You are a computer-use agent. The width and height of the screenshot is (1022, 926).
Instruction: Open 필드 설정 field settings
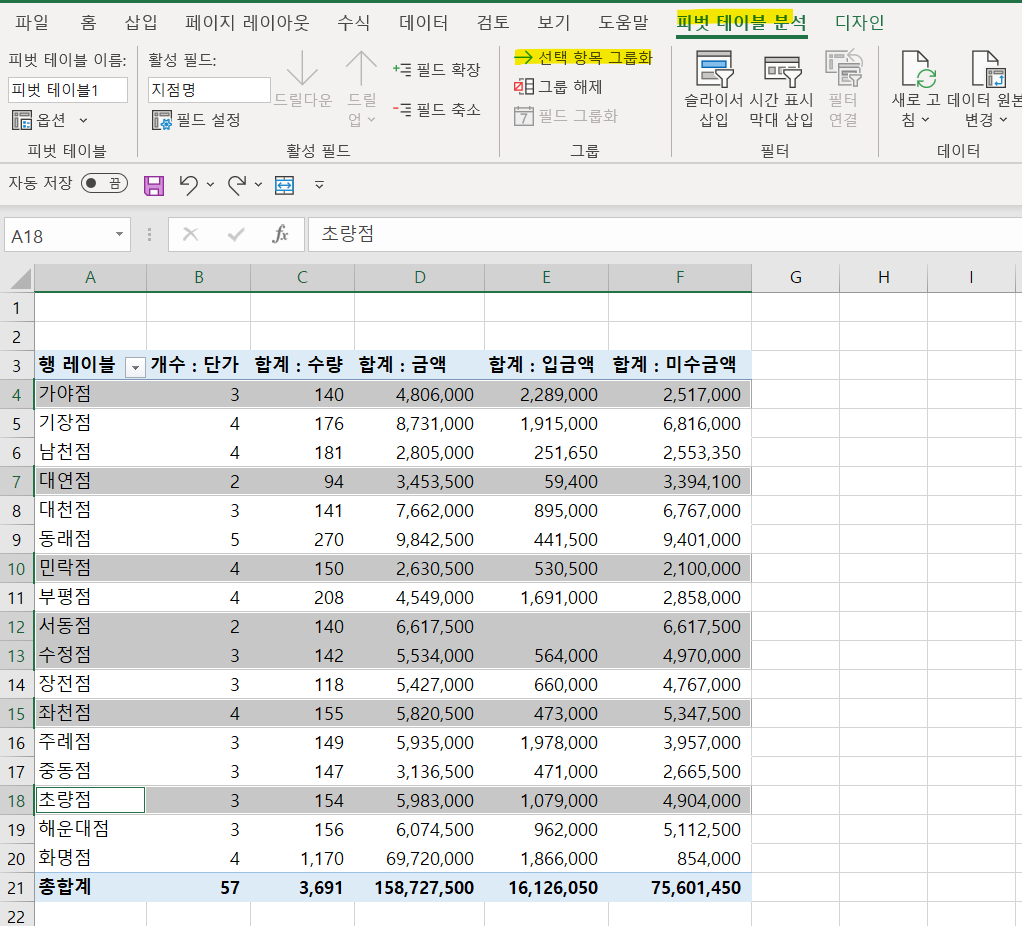click(x=196, y=120)
